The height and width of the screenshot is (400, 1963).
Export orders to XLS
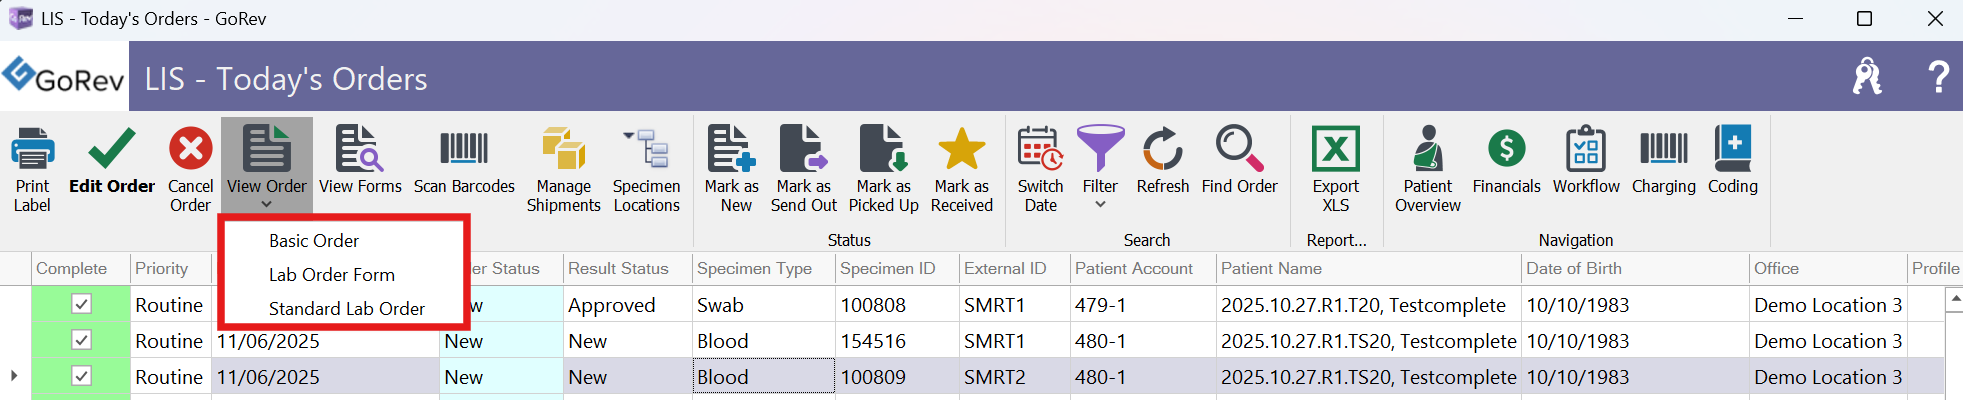tap(1336, 150)
